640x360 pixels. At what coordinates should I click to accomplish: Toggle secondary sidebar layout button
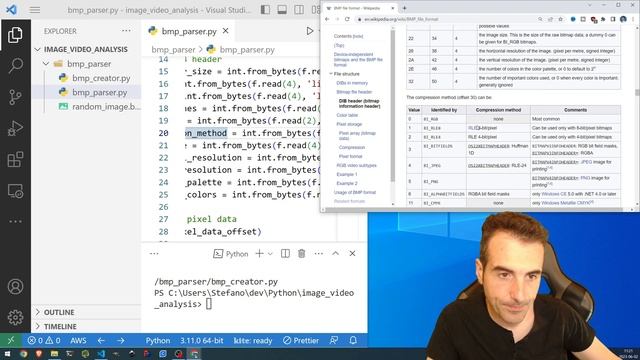click(299, 9)
